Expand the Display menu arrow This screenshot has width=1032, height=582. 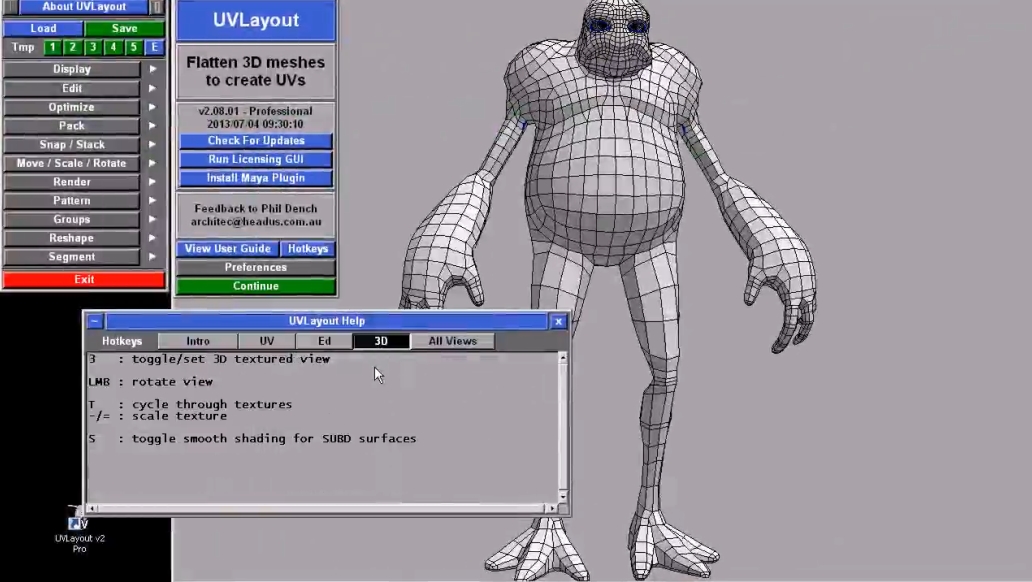point(153,69)
